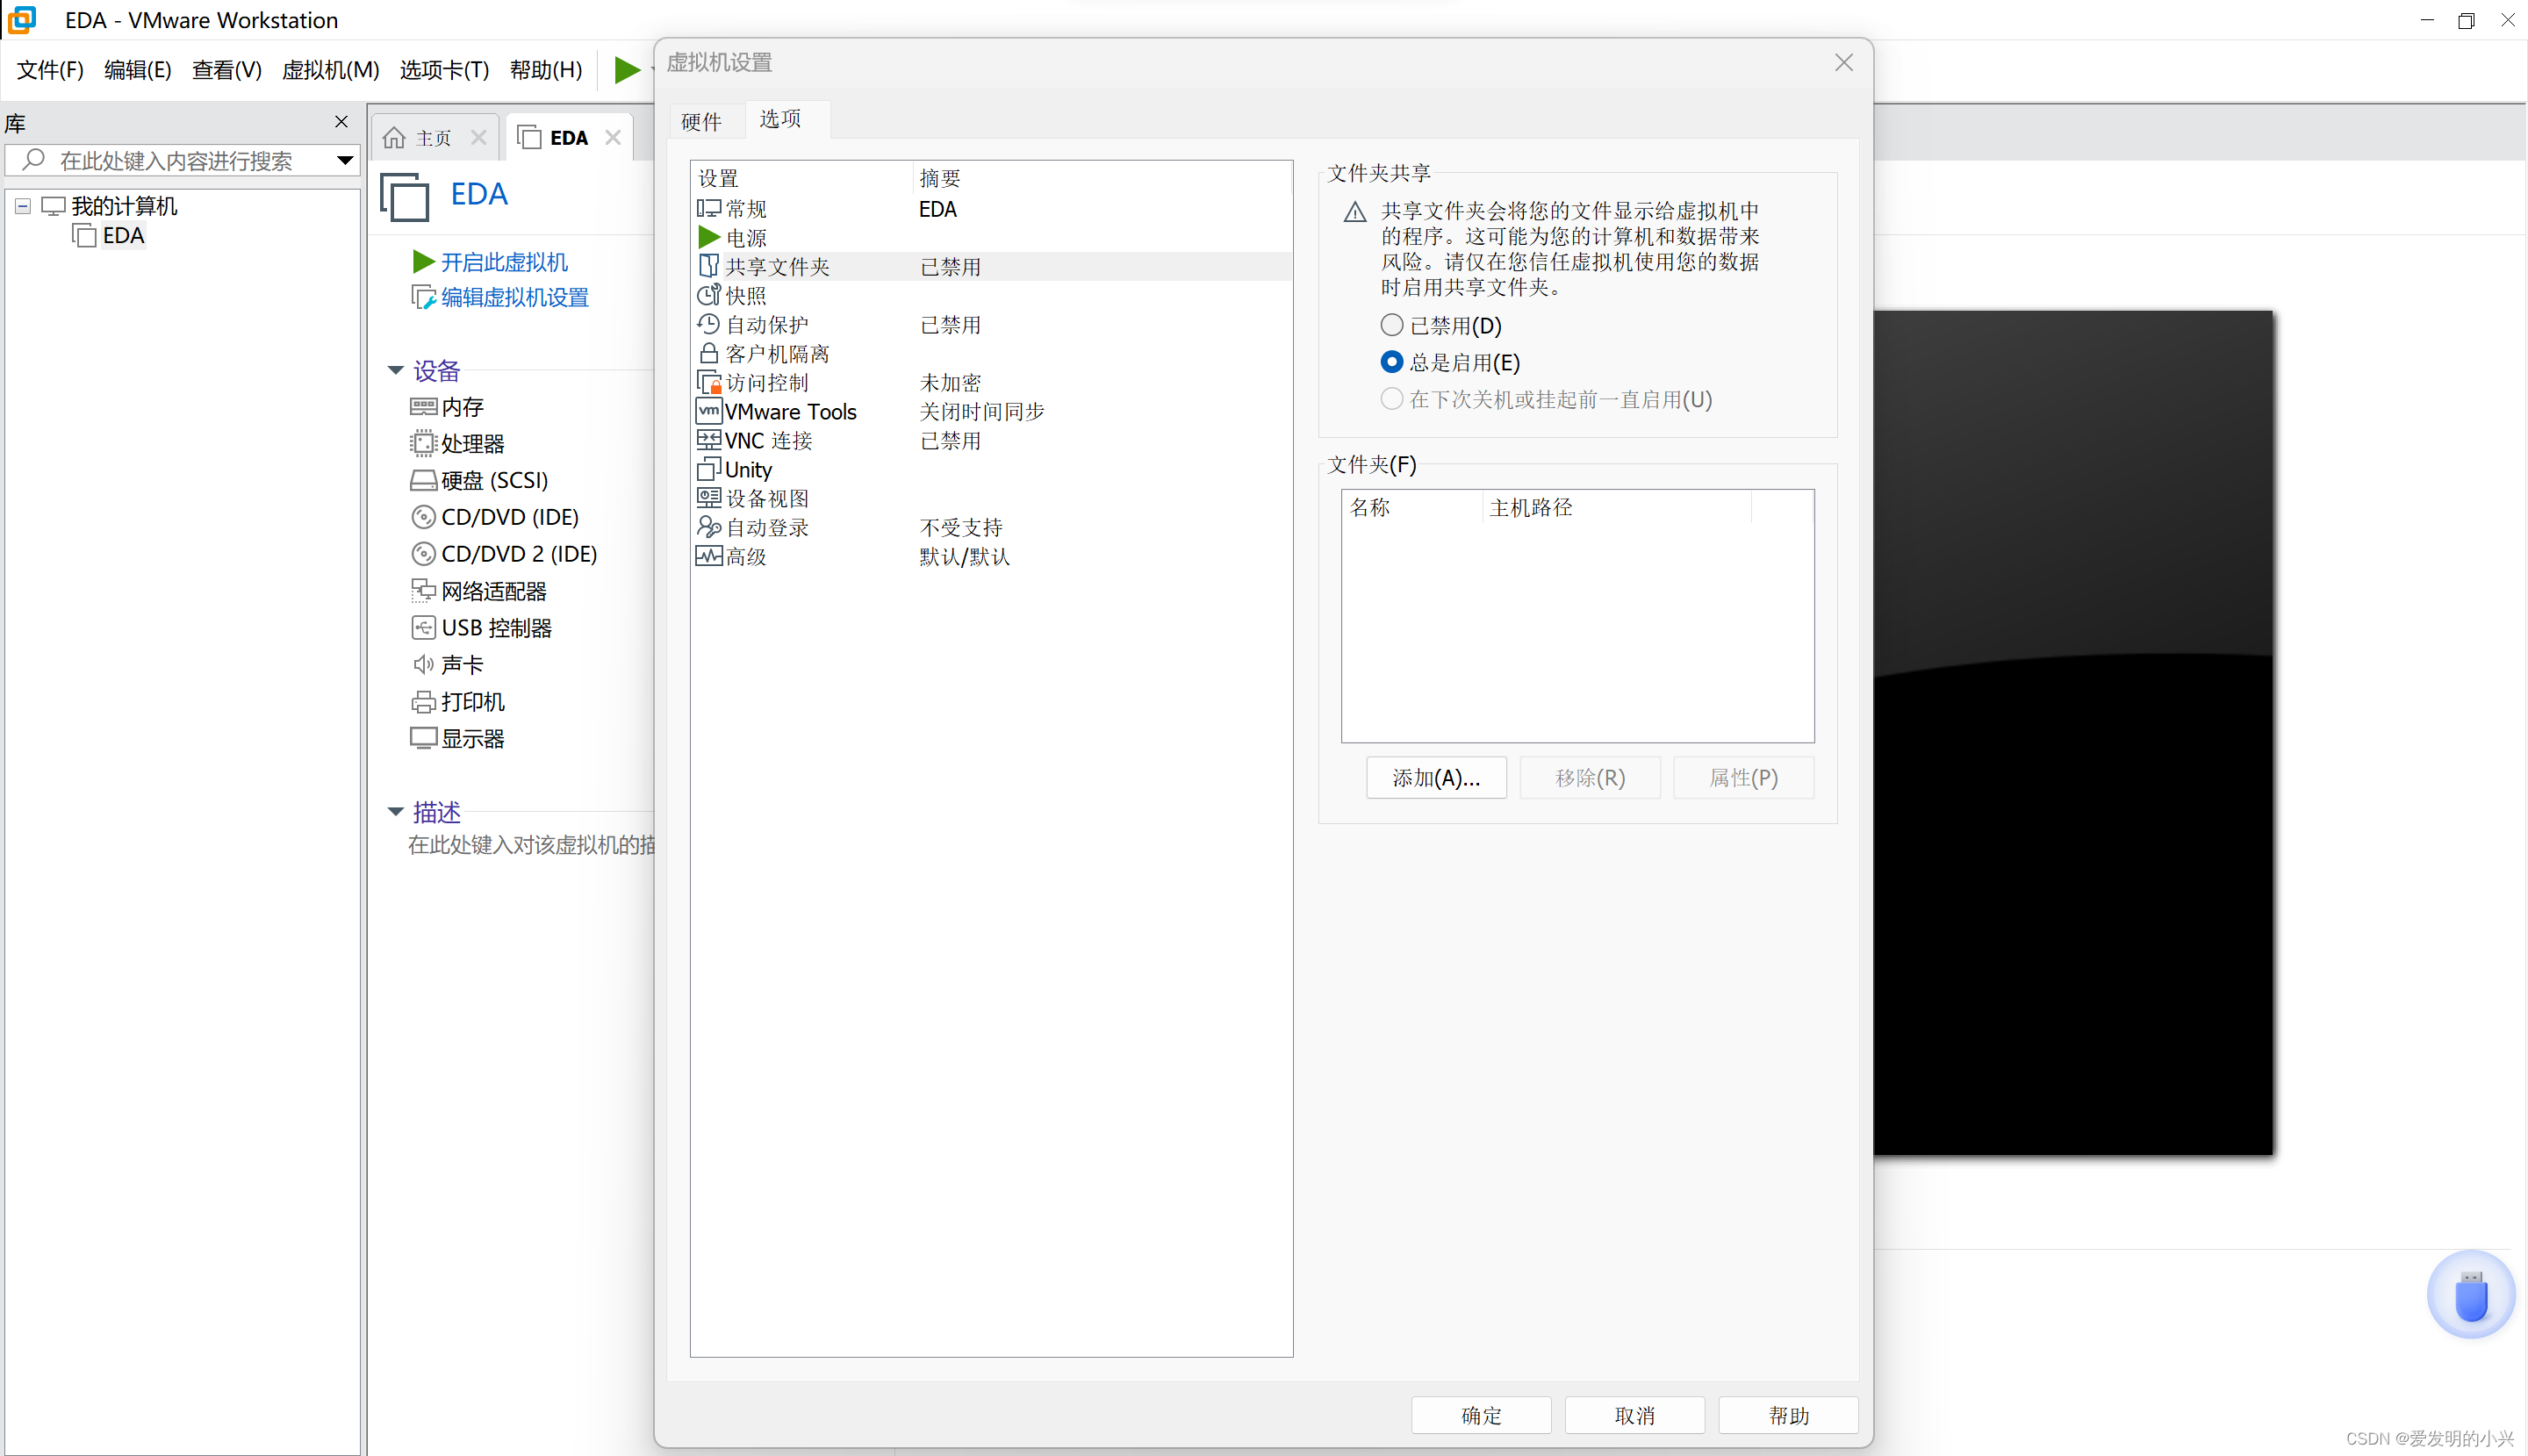The width and height of the screenshot is (2528, 1456).
Task: Click the 添加(A)... button
Action: pos(1436,778)
